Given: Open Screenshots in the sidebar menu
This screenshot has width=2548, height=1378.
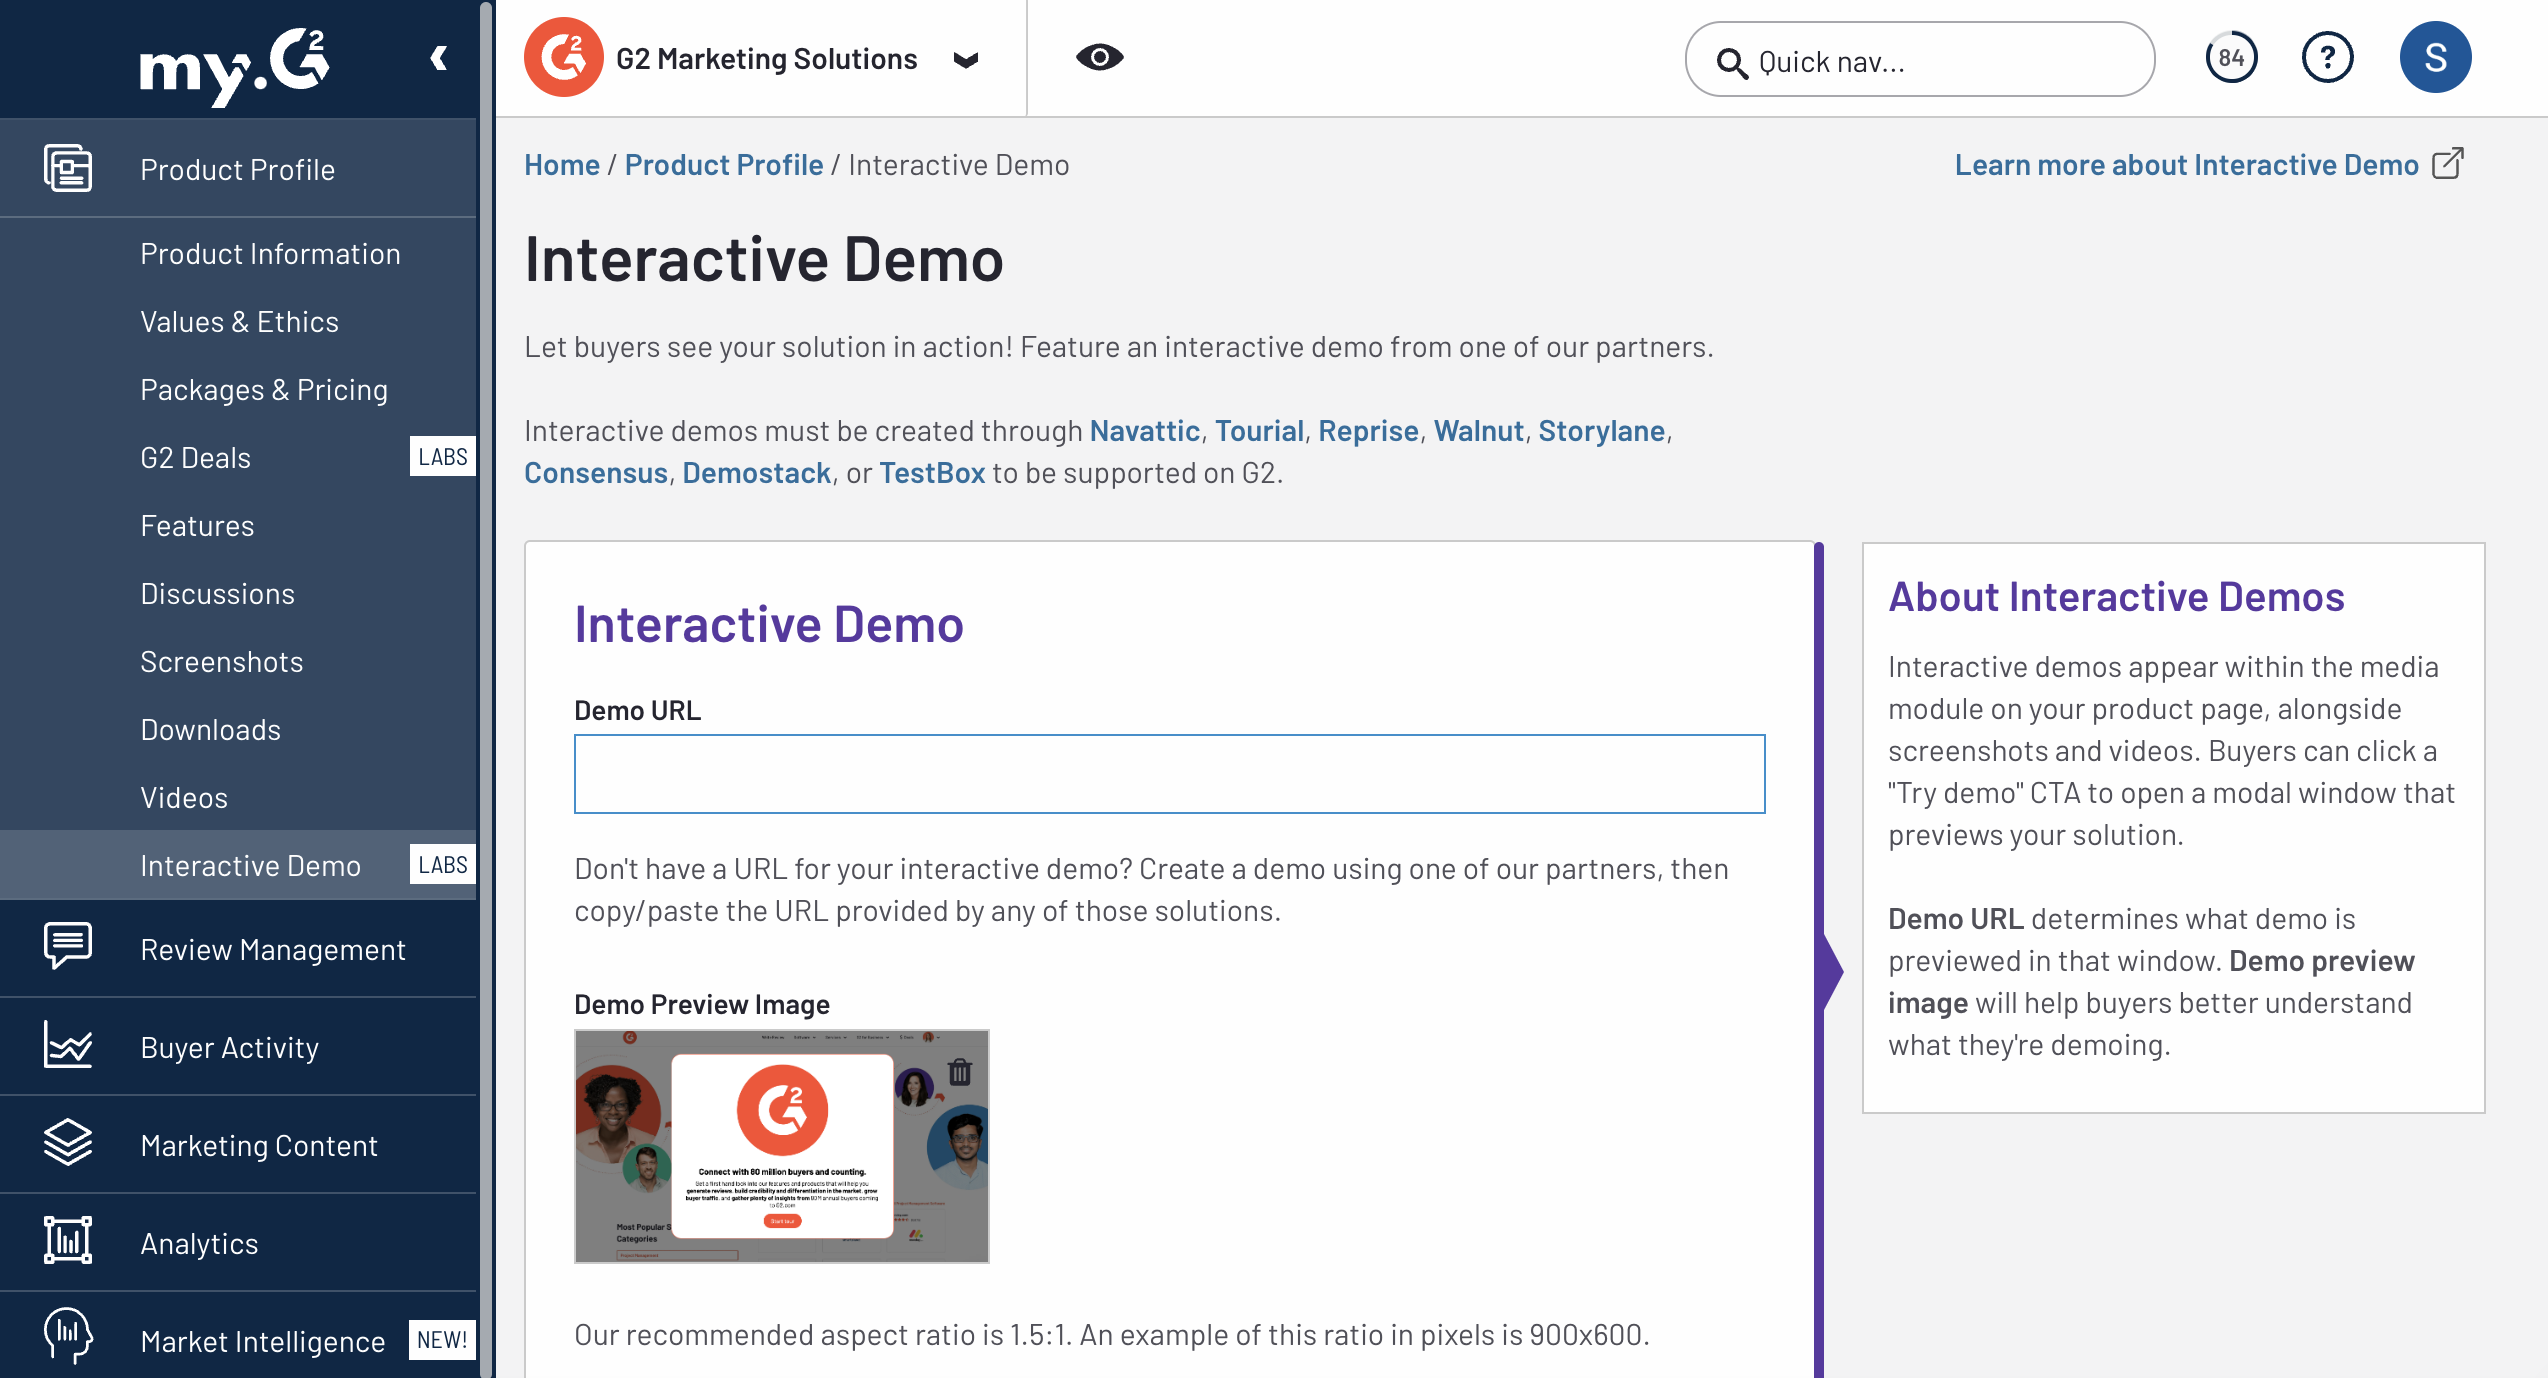Looking at the screenshot, I should pos(222,662).
